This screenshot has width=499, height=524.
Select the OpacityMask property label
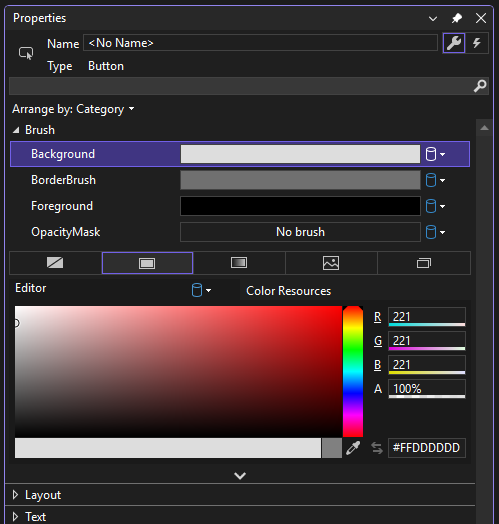(x=66, y=232)
